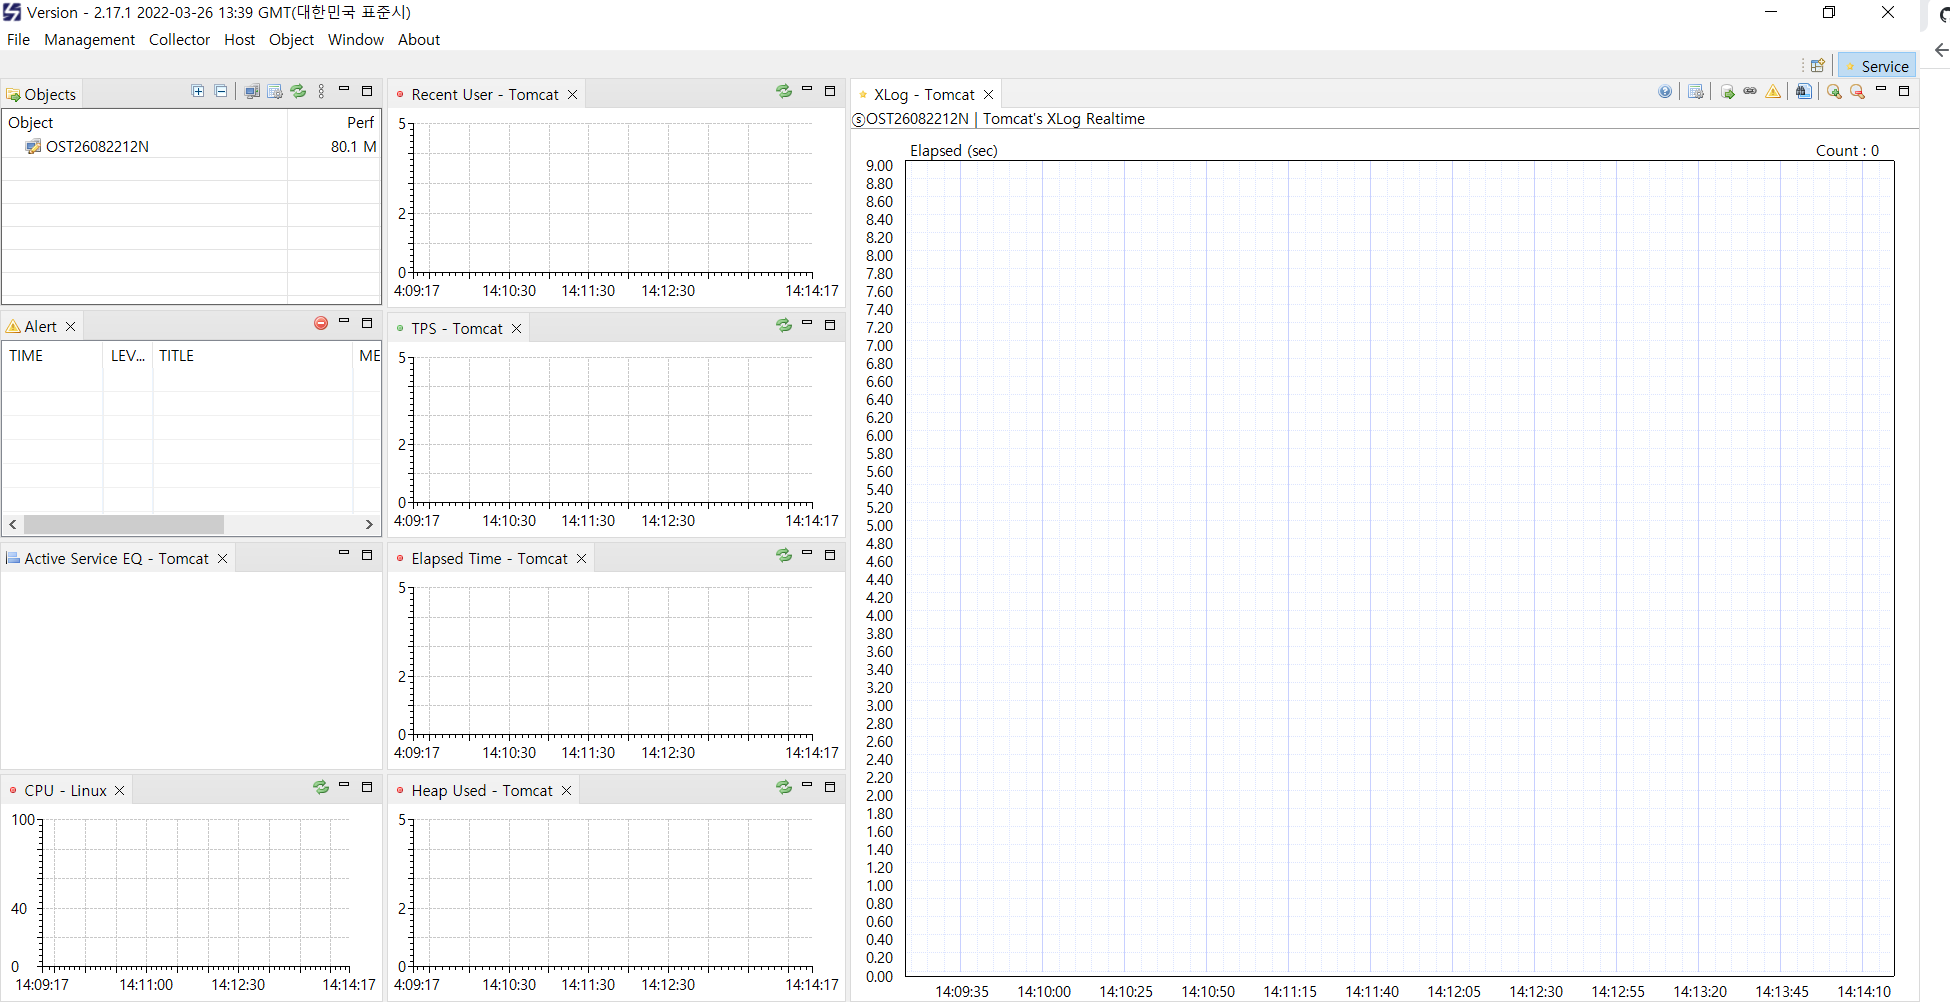Close the XLog - Tomcat tab
Viewport: 1950px width, 1002px height.
[989, 95]
